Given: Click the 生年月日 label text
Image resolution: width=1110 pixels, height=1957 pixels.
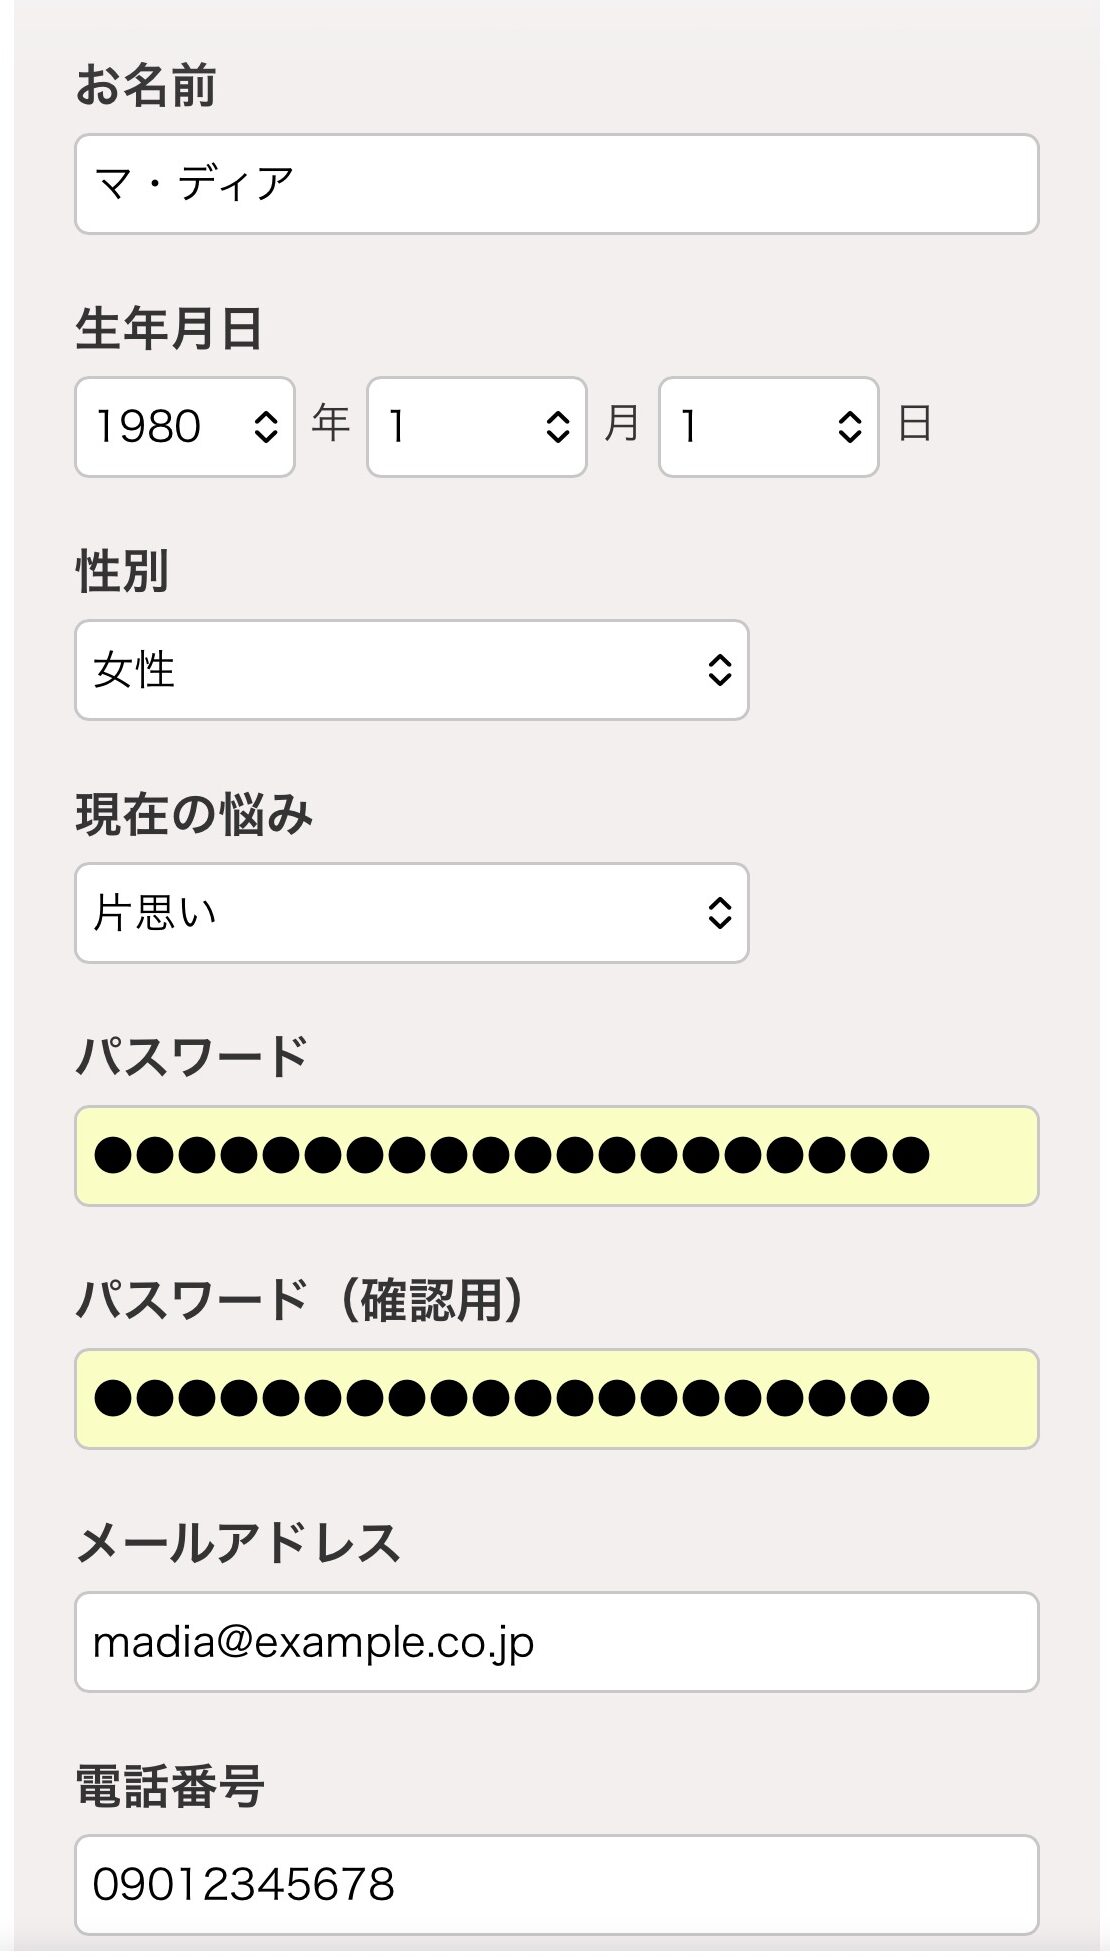Looking at the screenshot, I should (x=169, y=329).
